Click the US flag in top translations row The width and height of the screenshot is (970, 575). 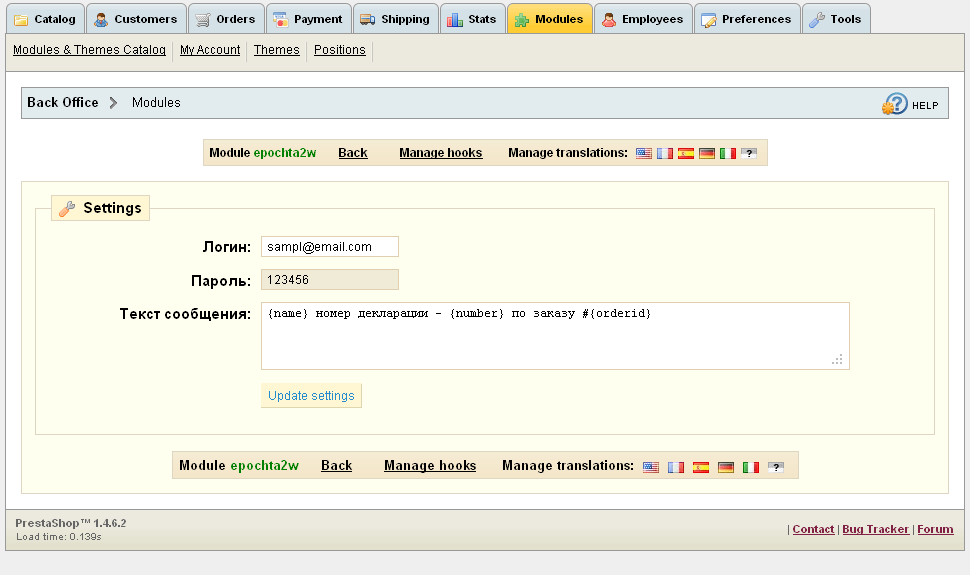point(644,154)
